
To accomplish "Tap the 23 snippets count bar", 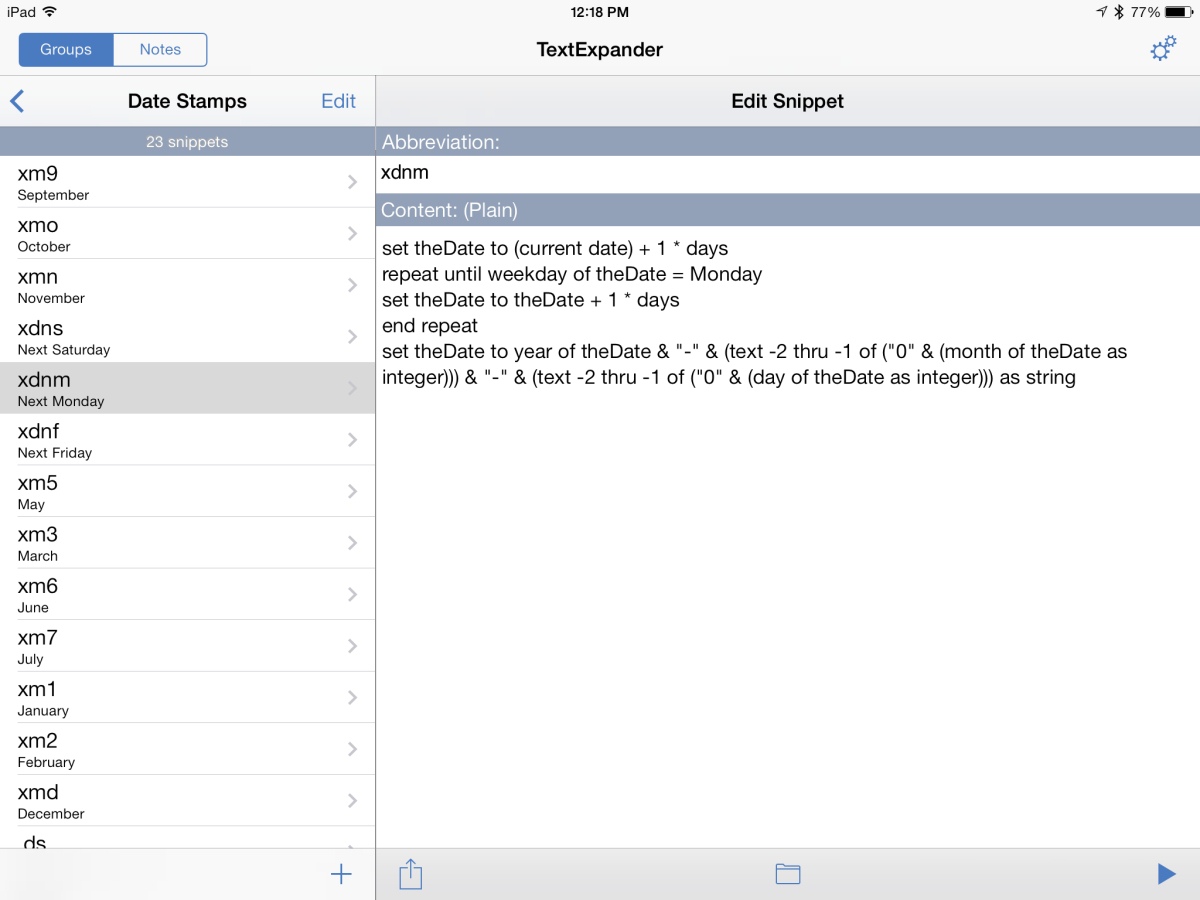I will pyautogui.click(x=188, y=142).
